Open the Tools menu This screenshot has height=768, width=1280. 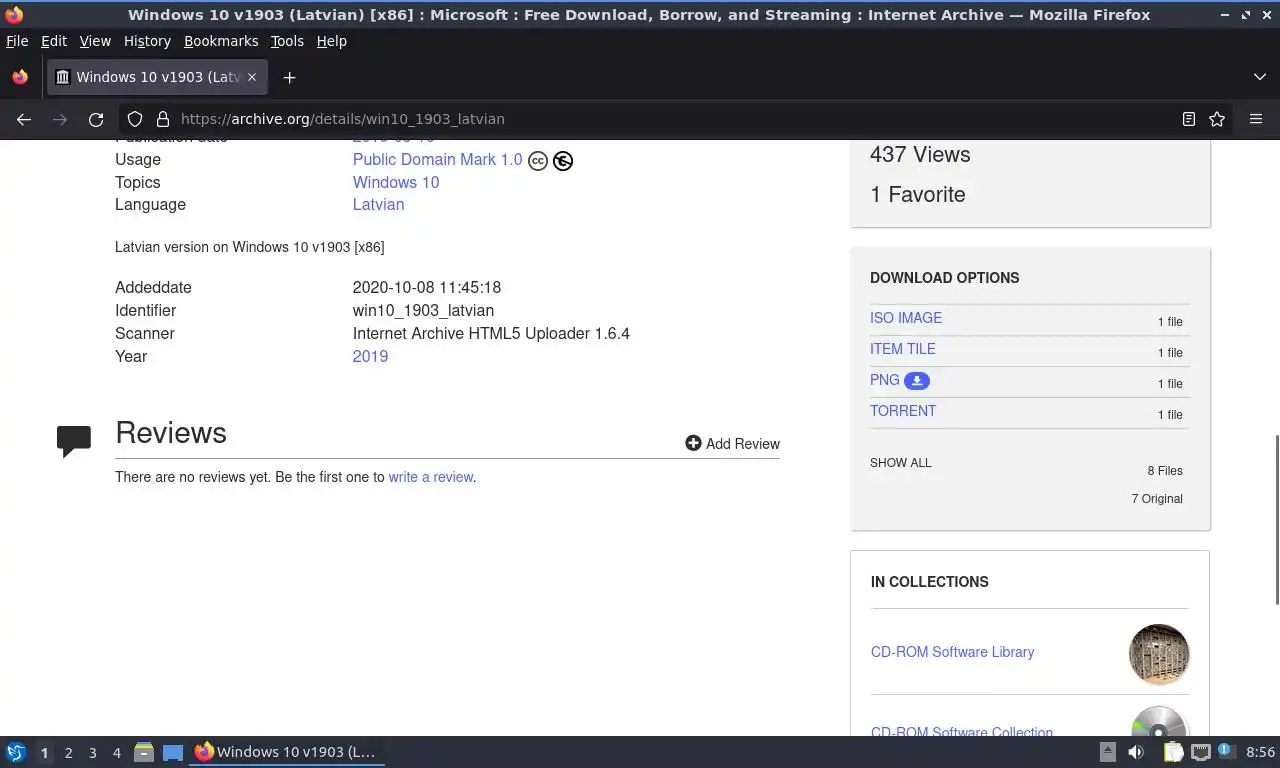coord(287,41)
